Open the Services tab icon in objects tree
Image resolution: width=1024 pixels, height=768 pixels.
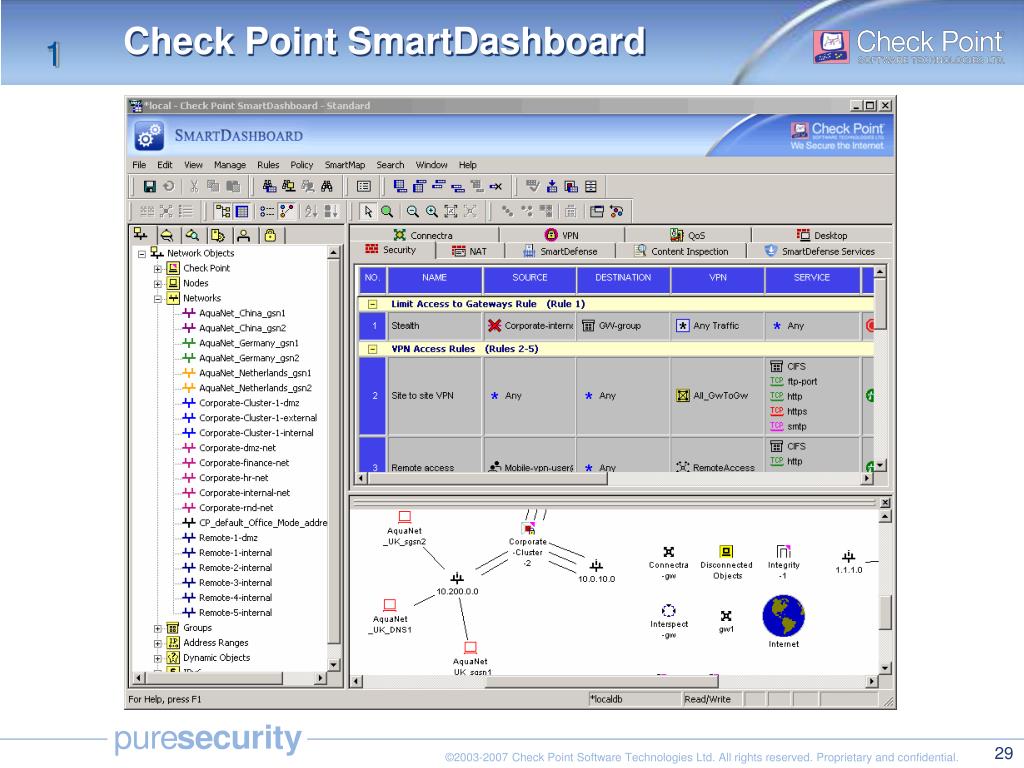167,235
